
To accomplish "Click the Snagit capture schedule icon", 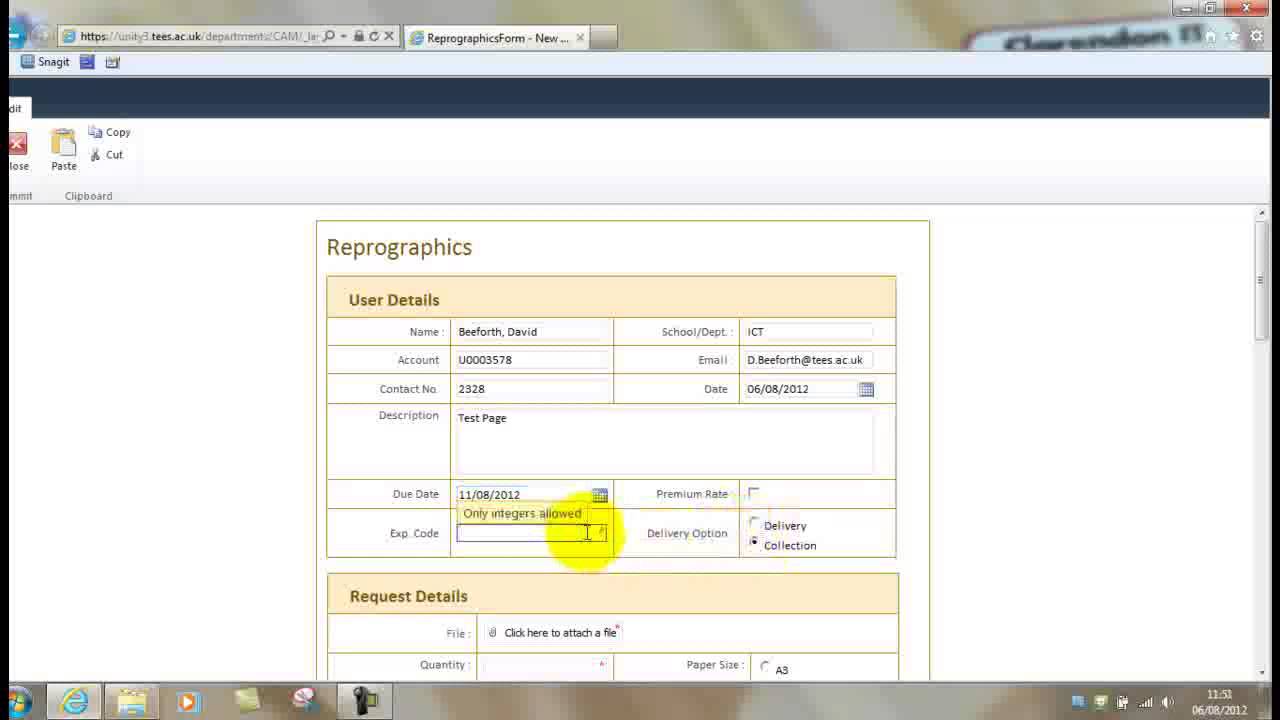I will pos(112,62).
